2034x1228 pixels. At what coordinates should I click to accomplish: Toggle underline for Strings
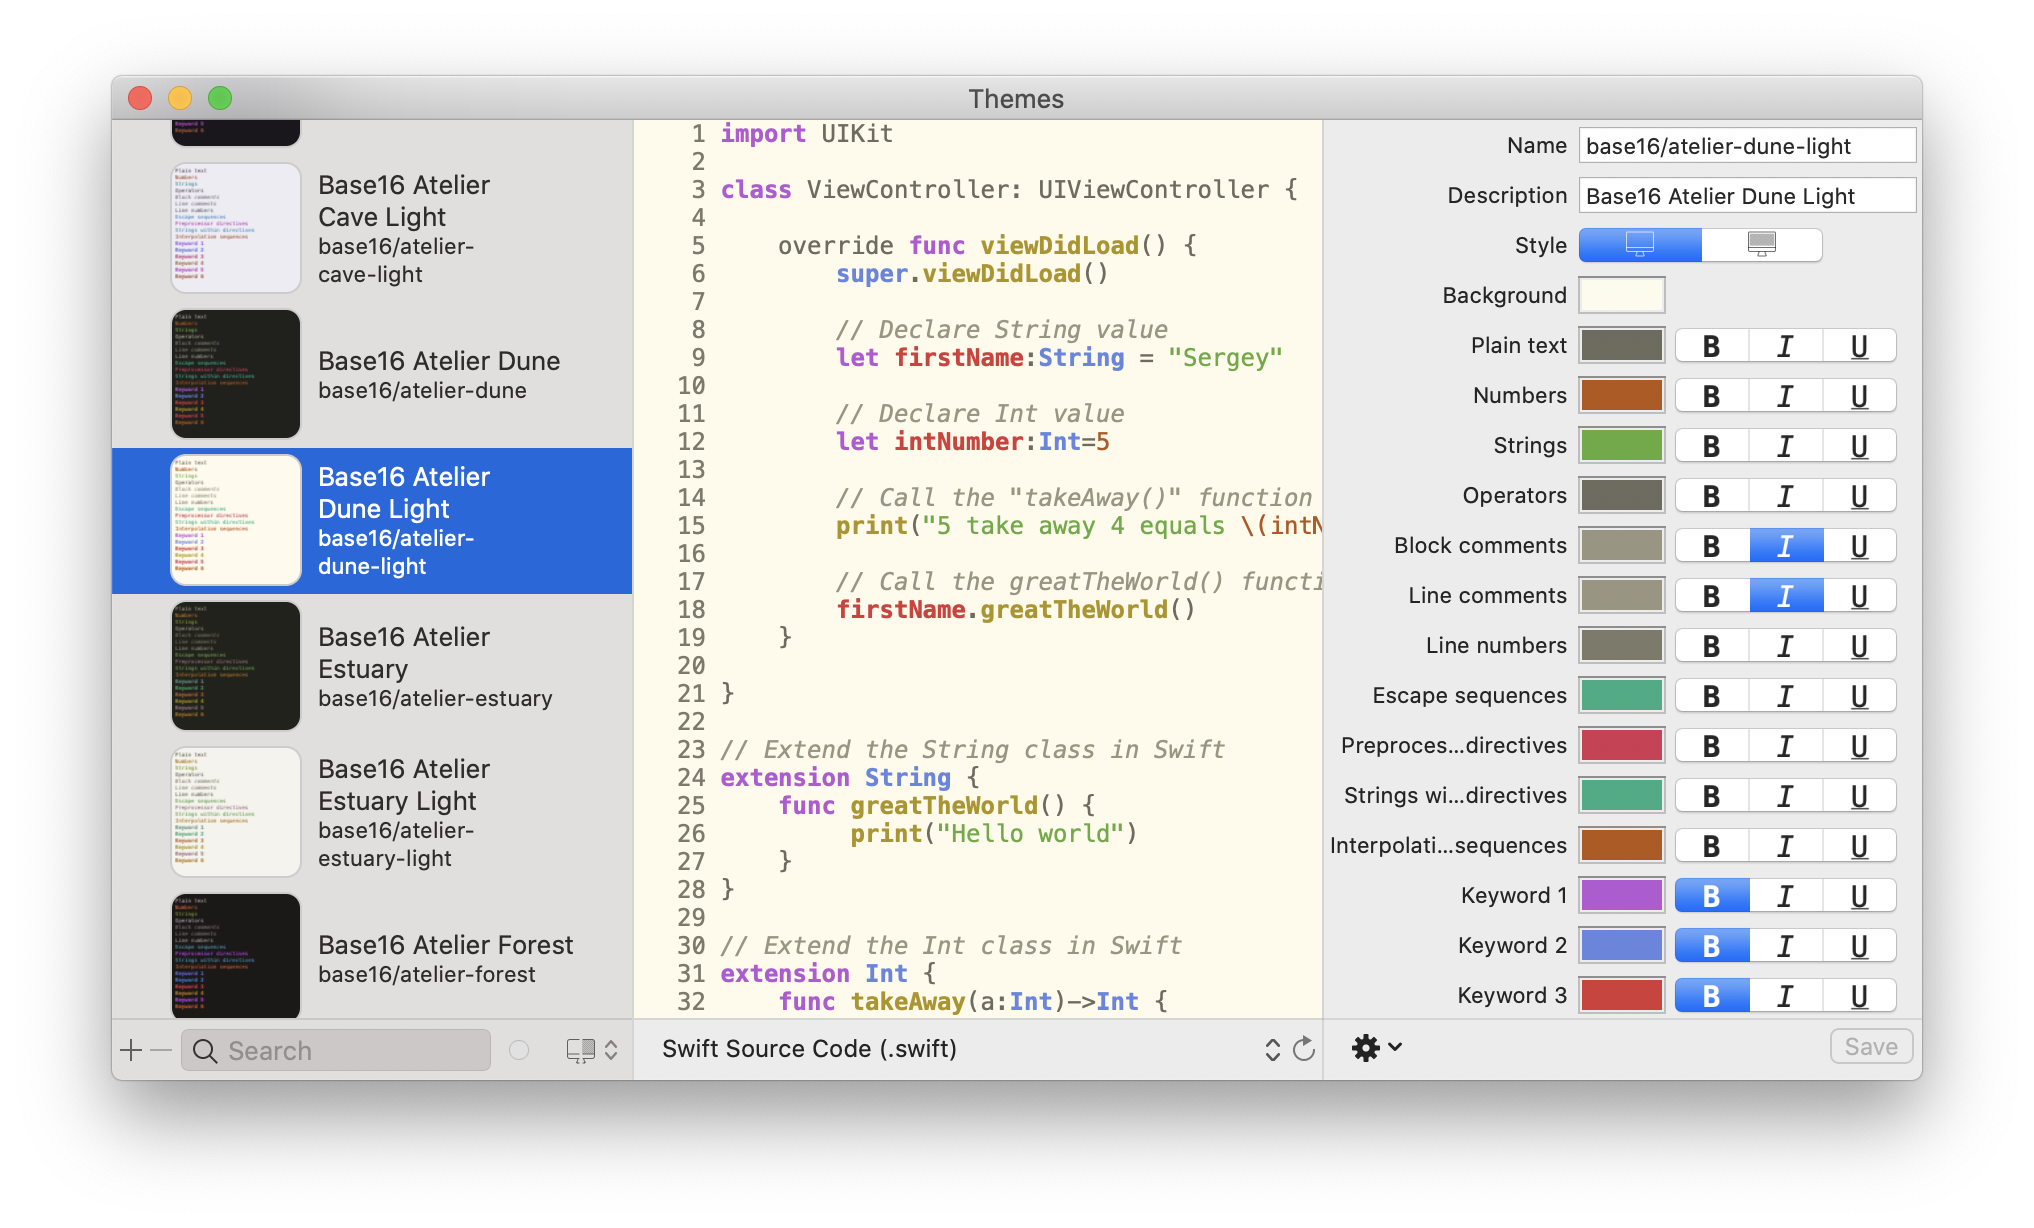tap(1859, 446)
